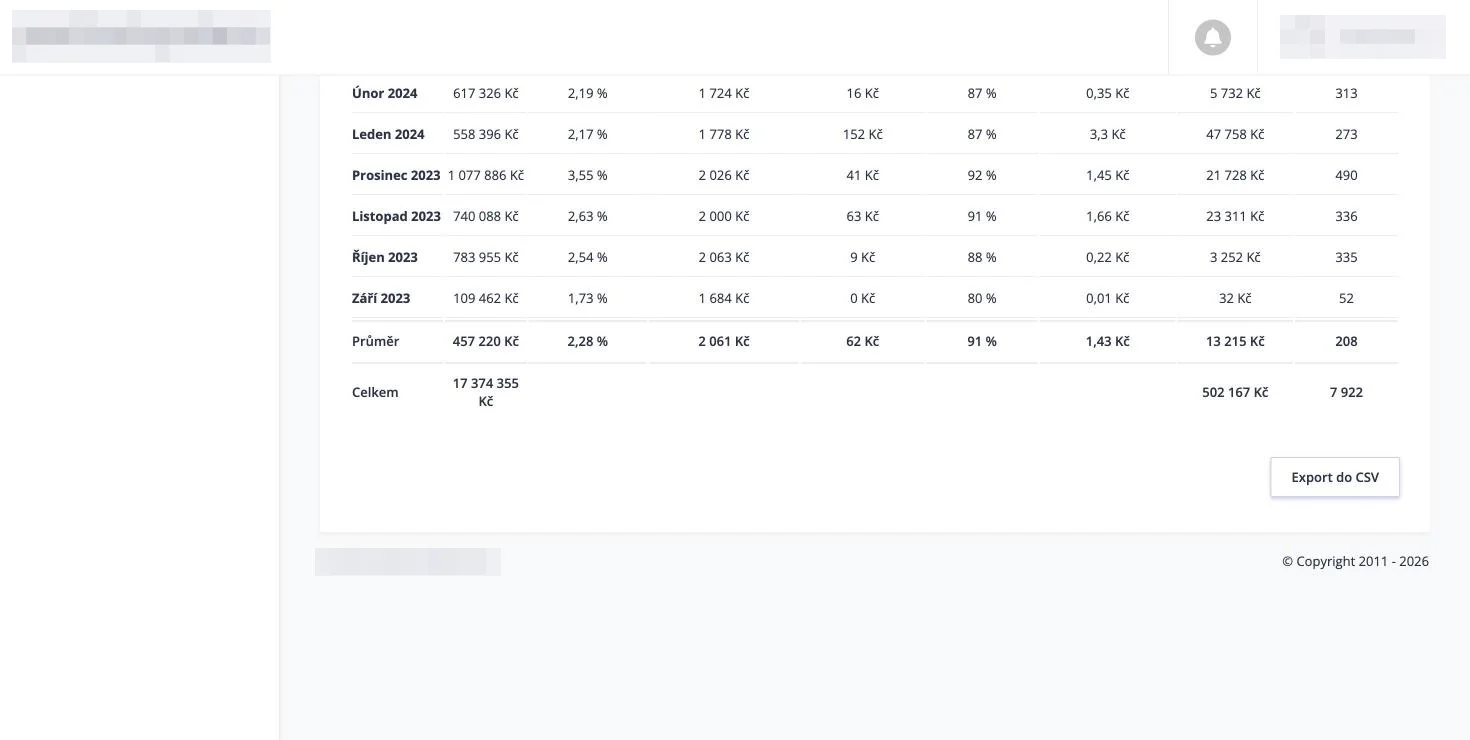Click the Říjen 2023 row label

385,257
